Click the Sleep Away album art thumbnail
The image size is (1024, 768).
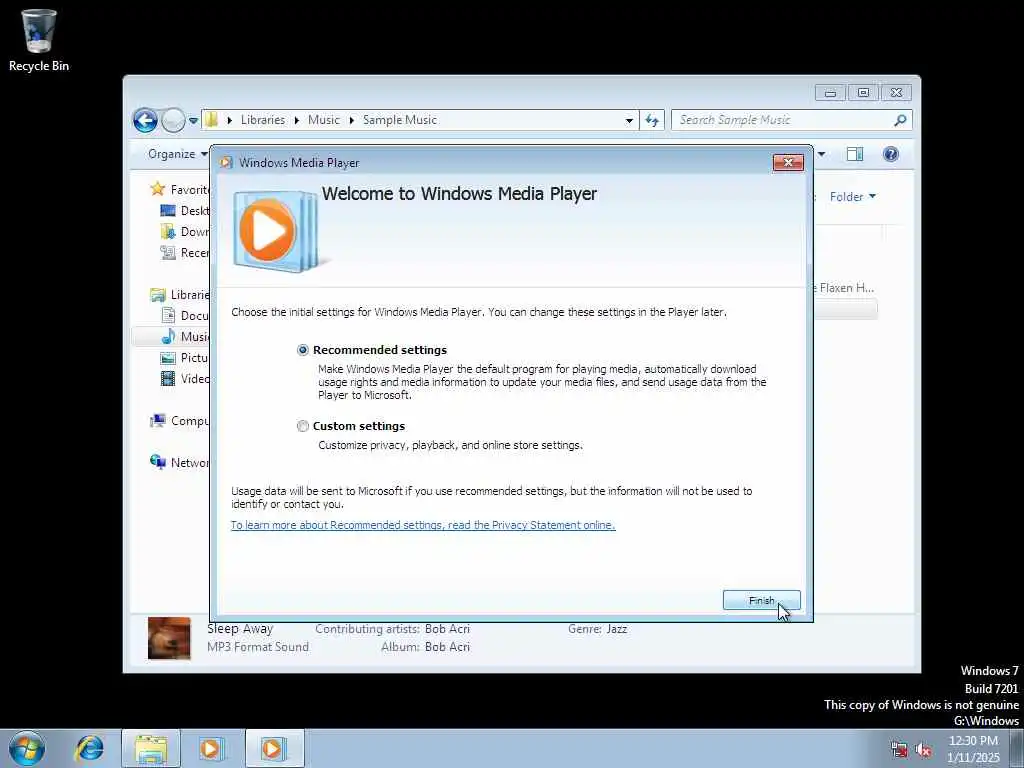tap(169, 638)
